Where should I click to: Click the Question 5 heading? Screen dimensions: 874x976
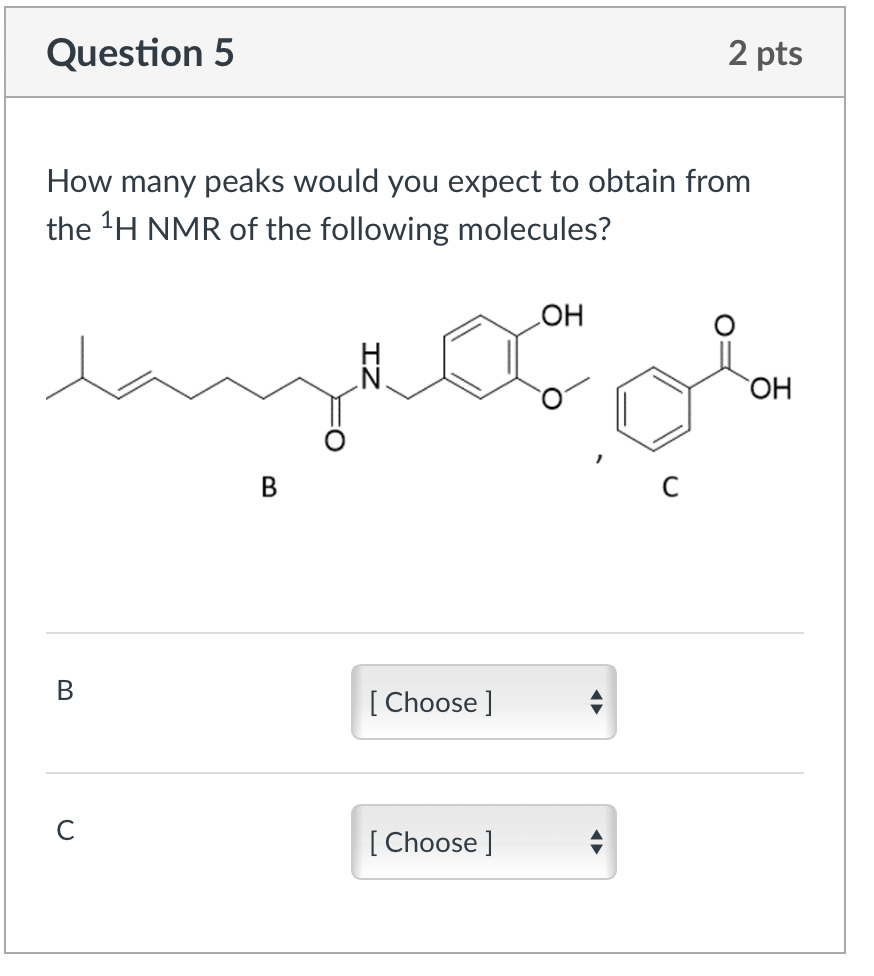[140, 52]
